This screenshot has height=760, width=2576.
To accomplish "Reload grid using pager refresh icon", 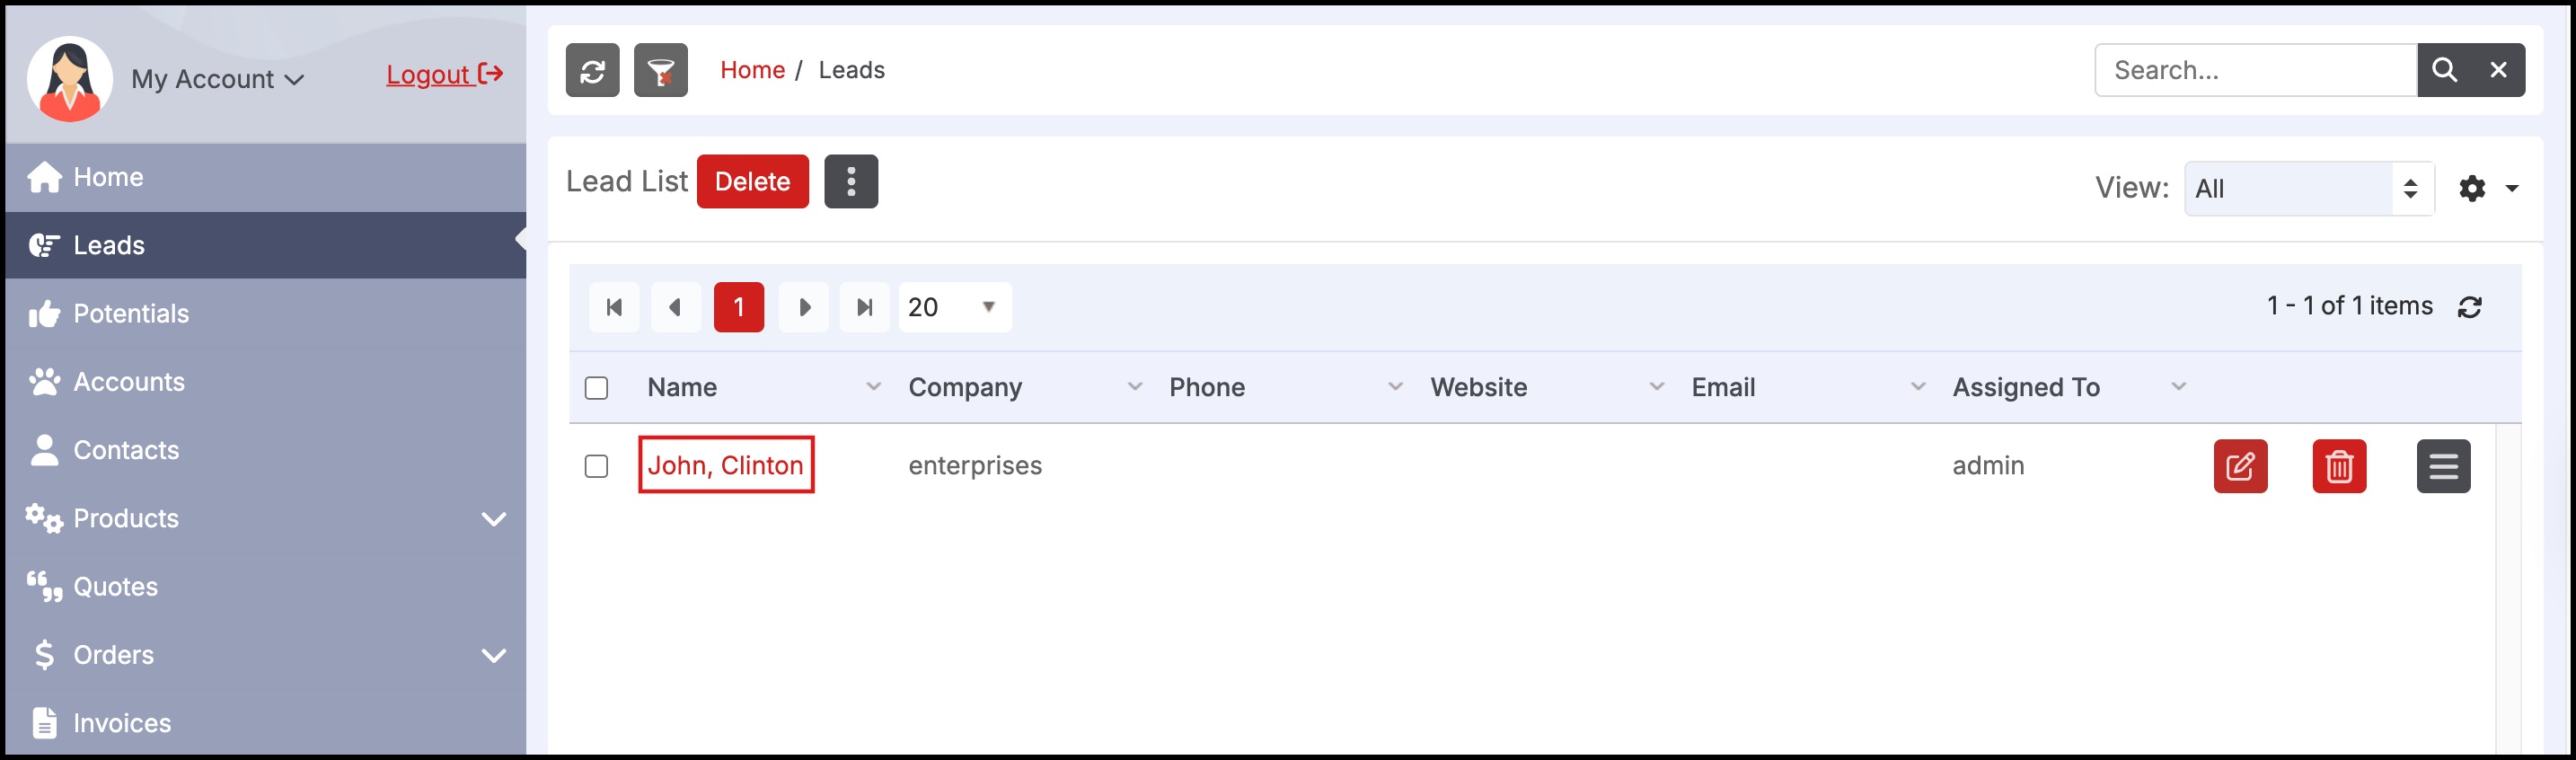I will click(x=2469, y=307).
